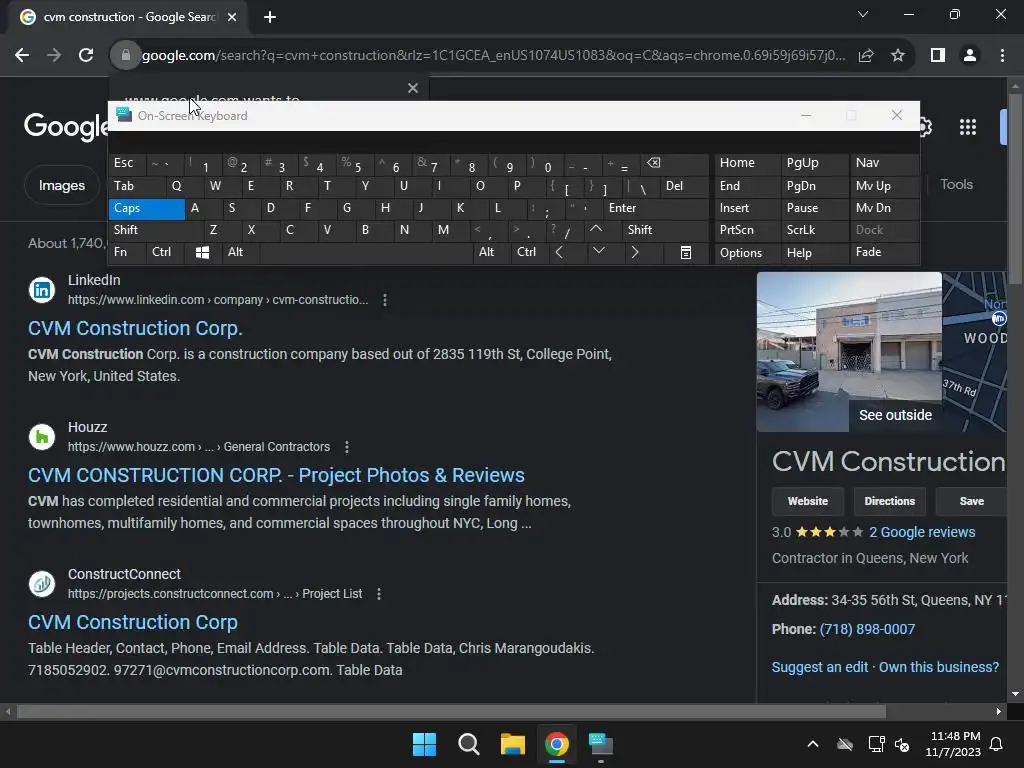Open site info padlock icon

126,55
